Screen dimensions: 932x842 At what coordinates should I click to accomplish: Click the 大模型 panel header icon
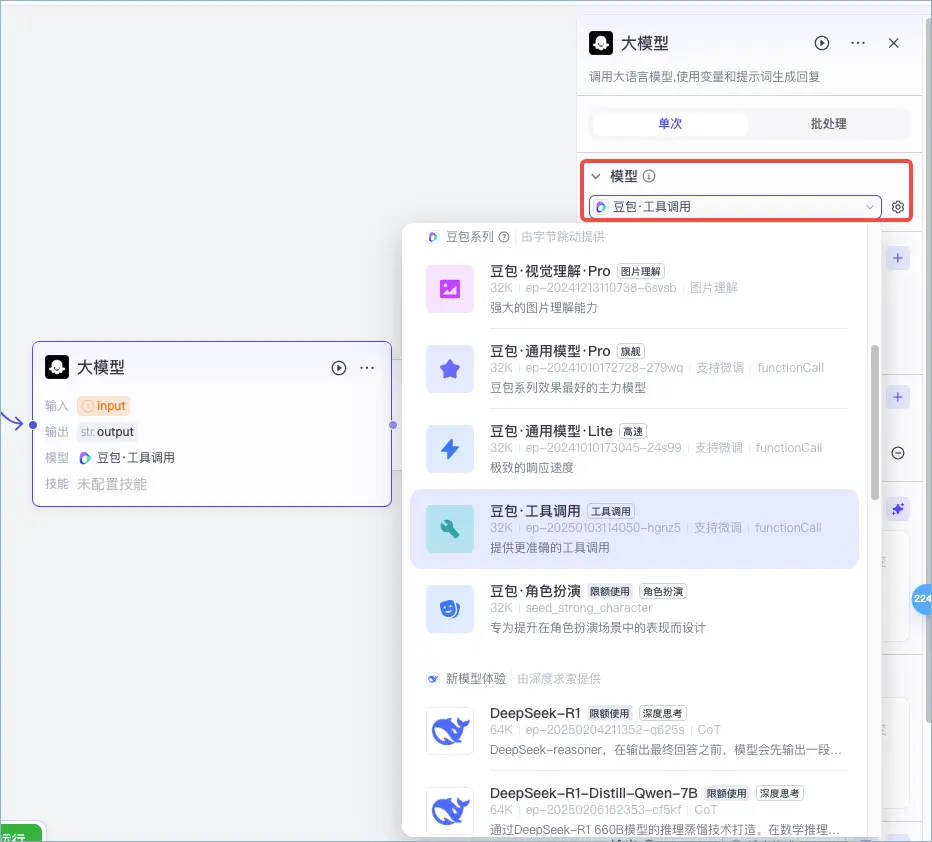(601, 43)
